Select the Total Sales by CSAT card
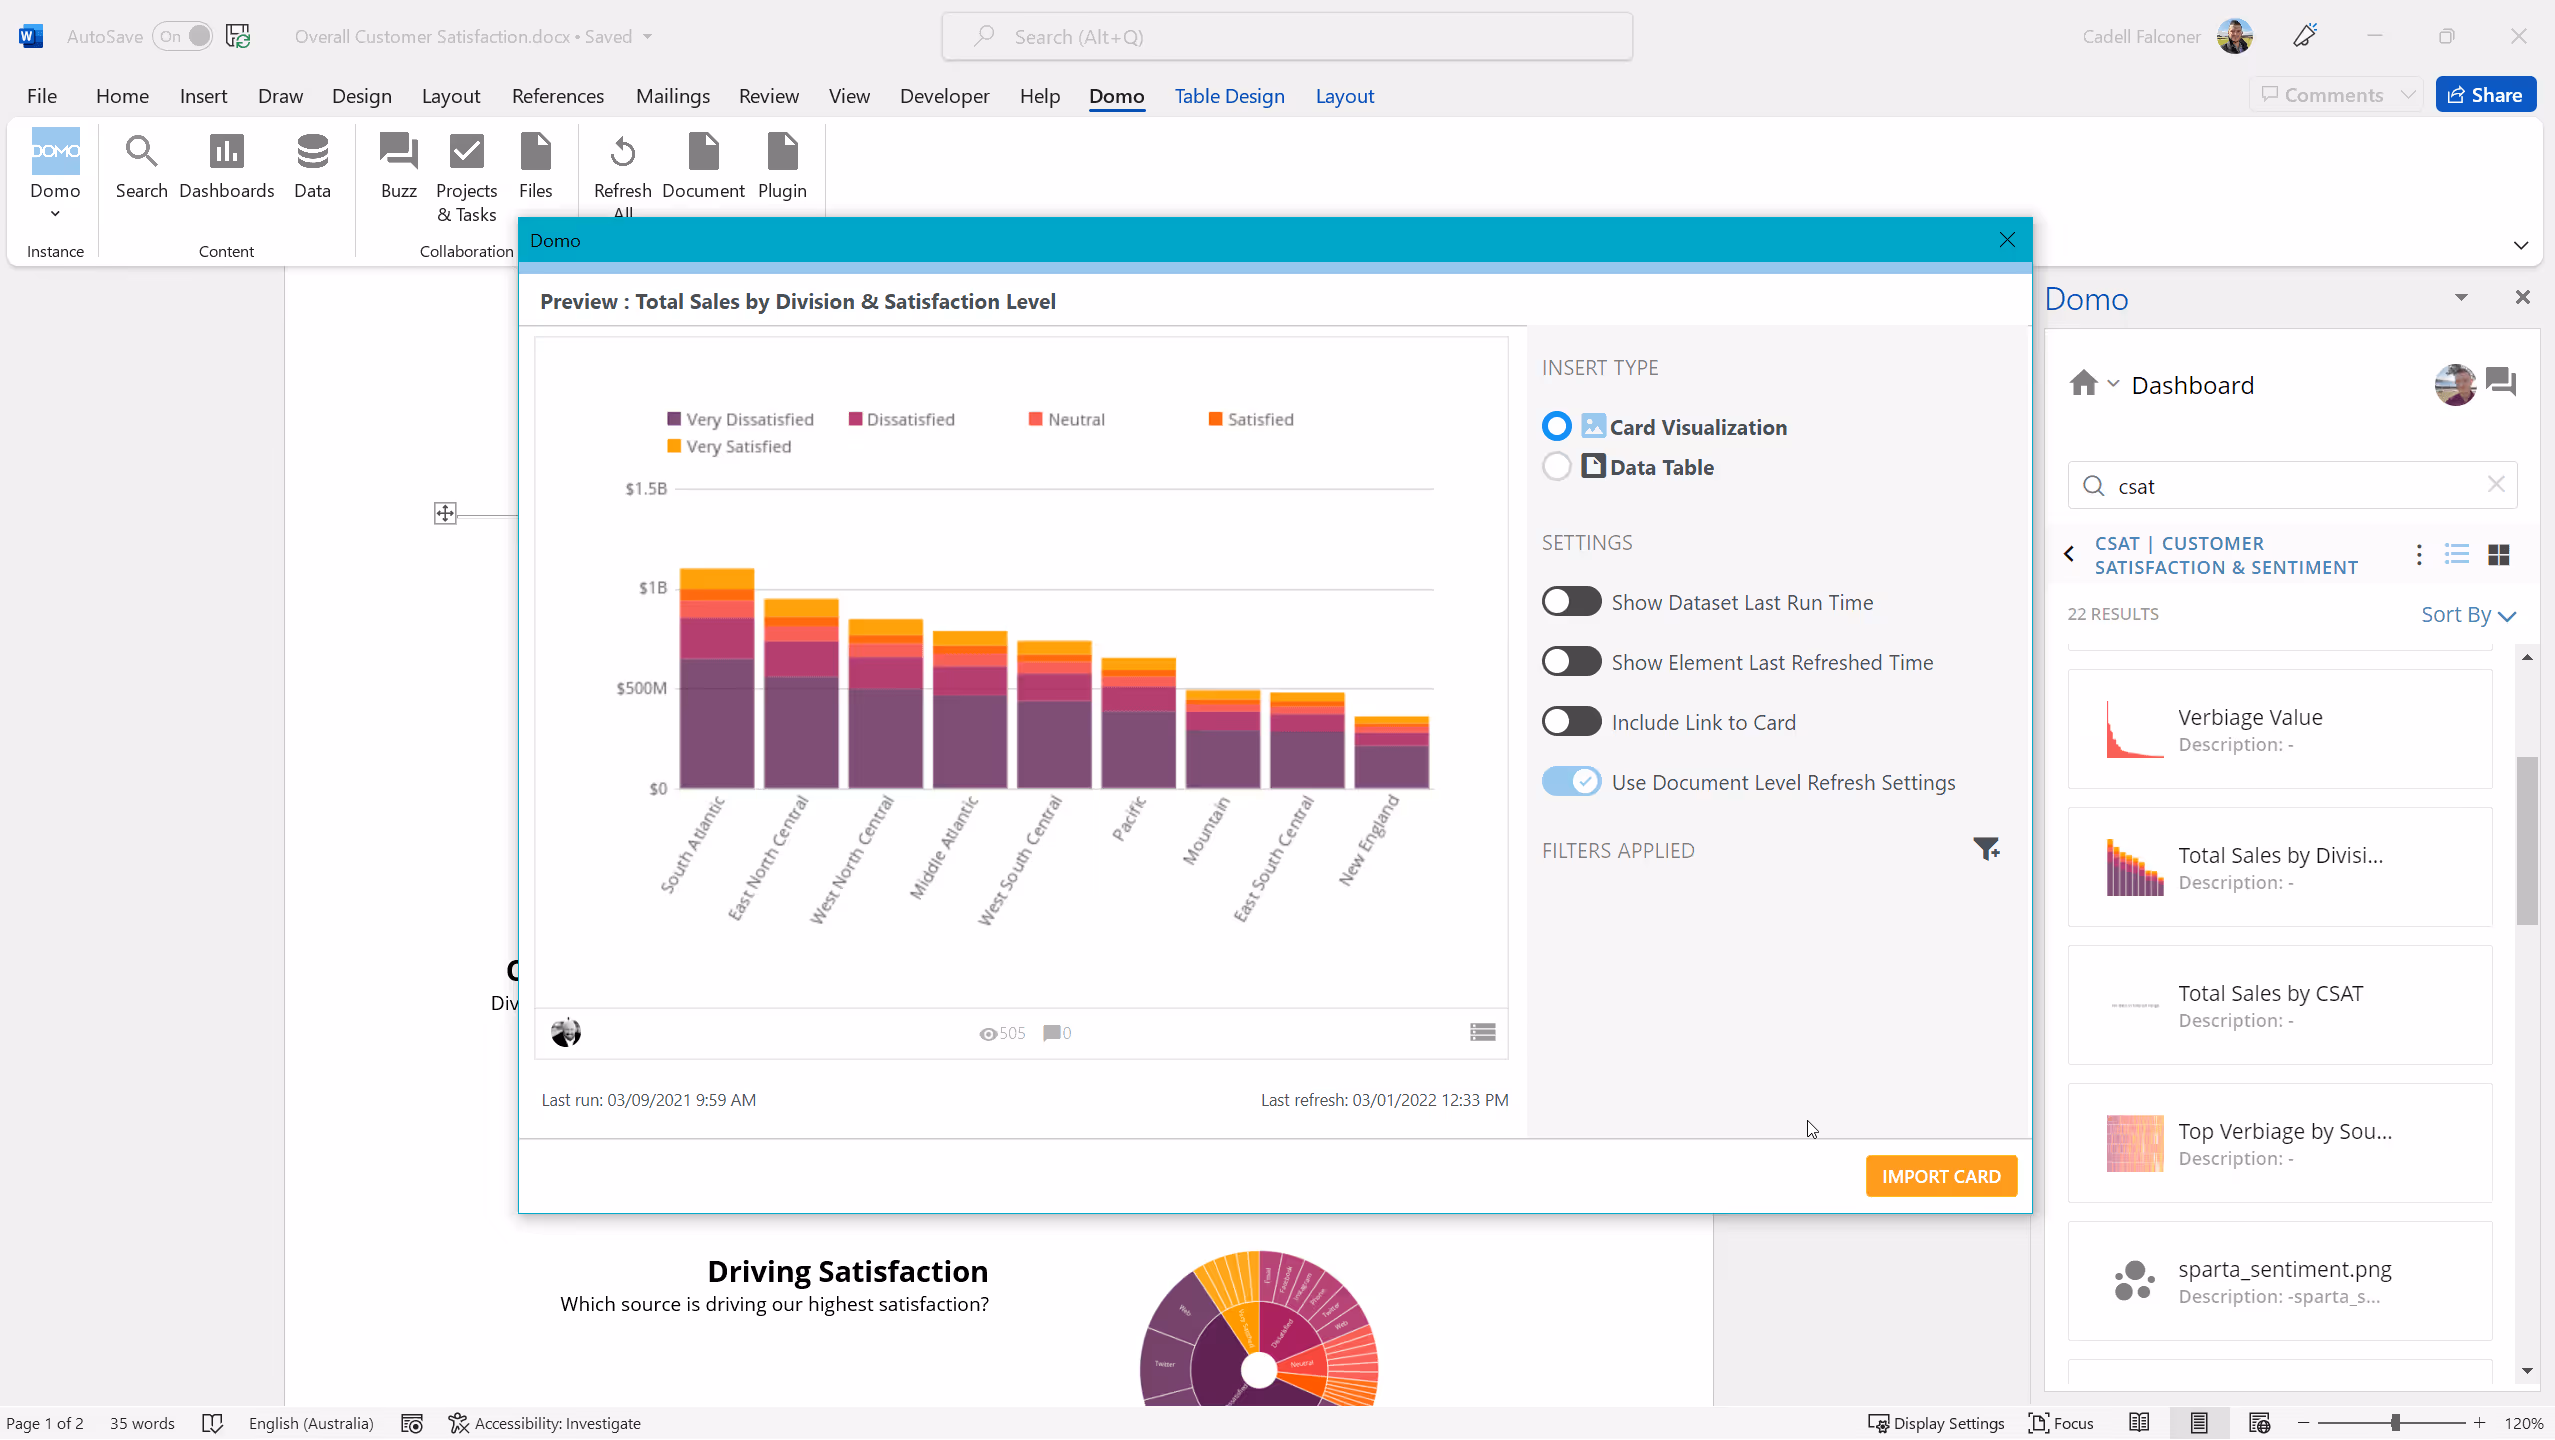The width and height of the screenshot is (2555, 1440). 2279,1005
